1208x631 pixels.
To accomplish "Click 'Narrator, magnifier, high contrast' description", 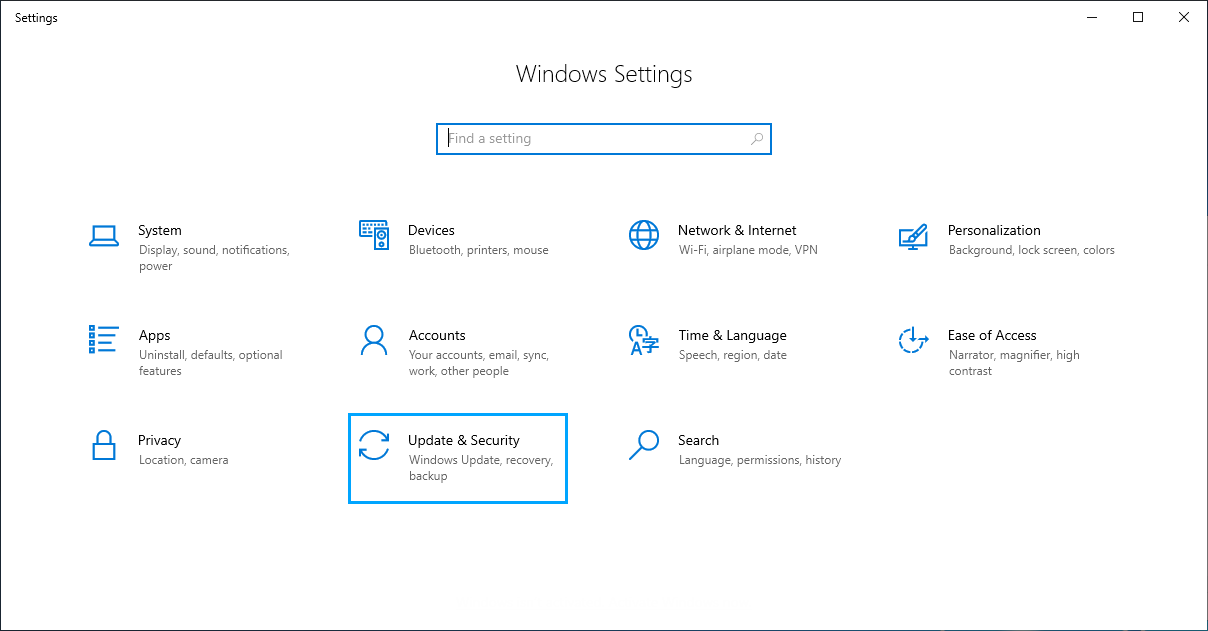I will coord(1014,363).
